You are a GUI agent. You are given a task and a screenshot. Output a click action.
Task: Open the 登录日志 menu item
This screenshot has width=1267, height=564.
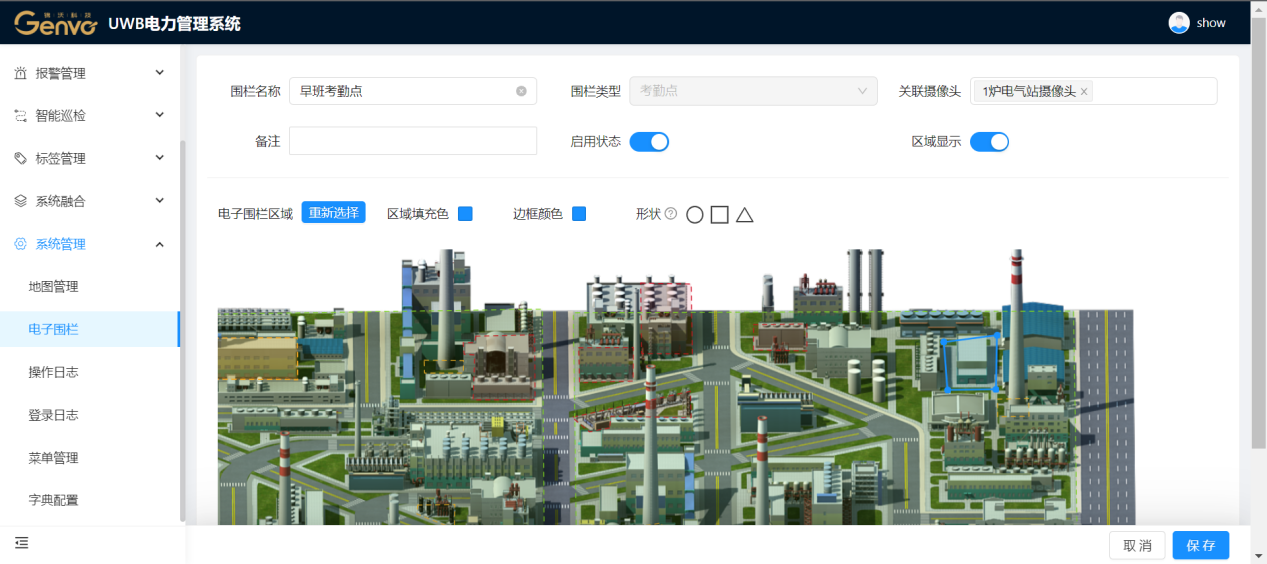tap(90, 415)
